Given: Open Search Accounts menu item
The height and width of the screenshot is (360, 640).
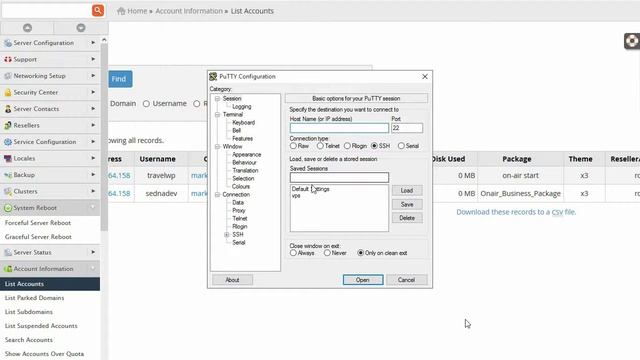Looking at the screenshot, I should pos(29,340).
